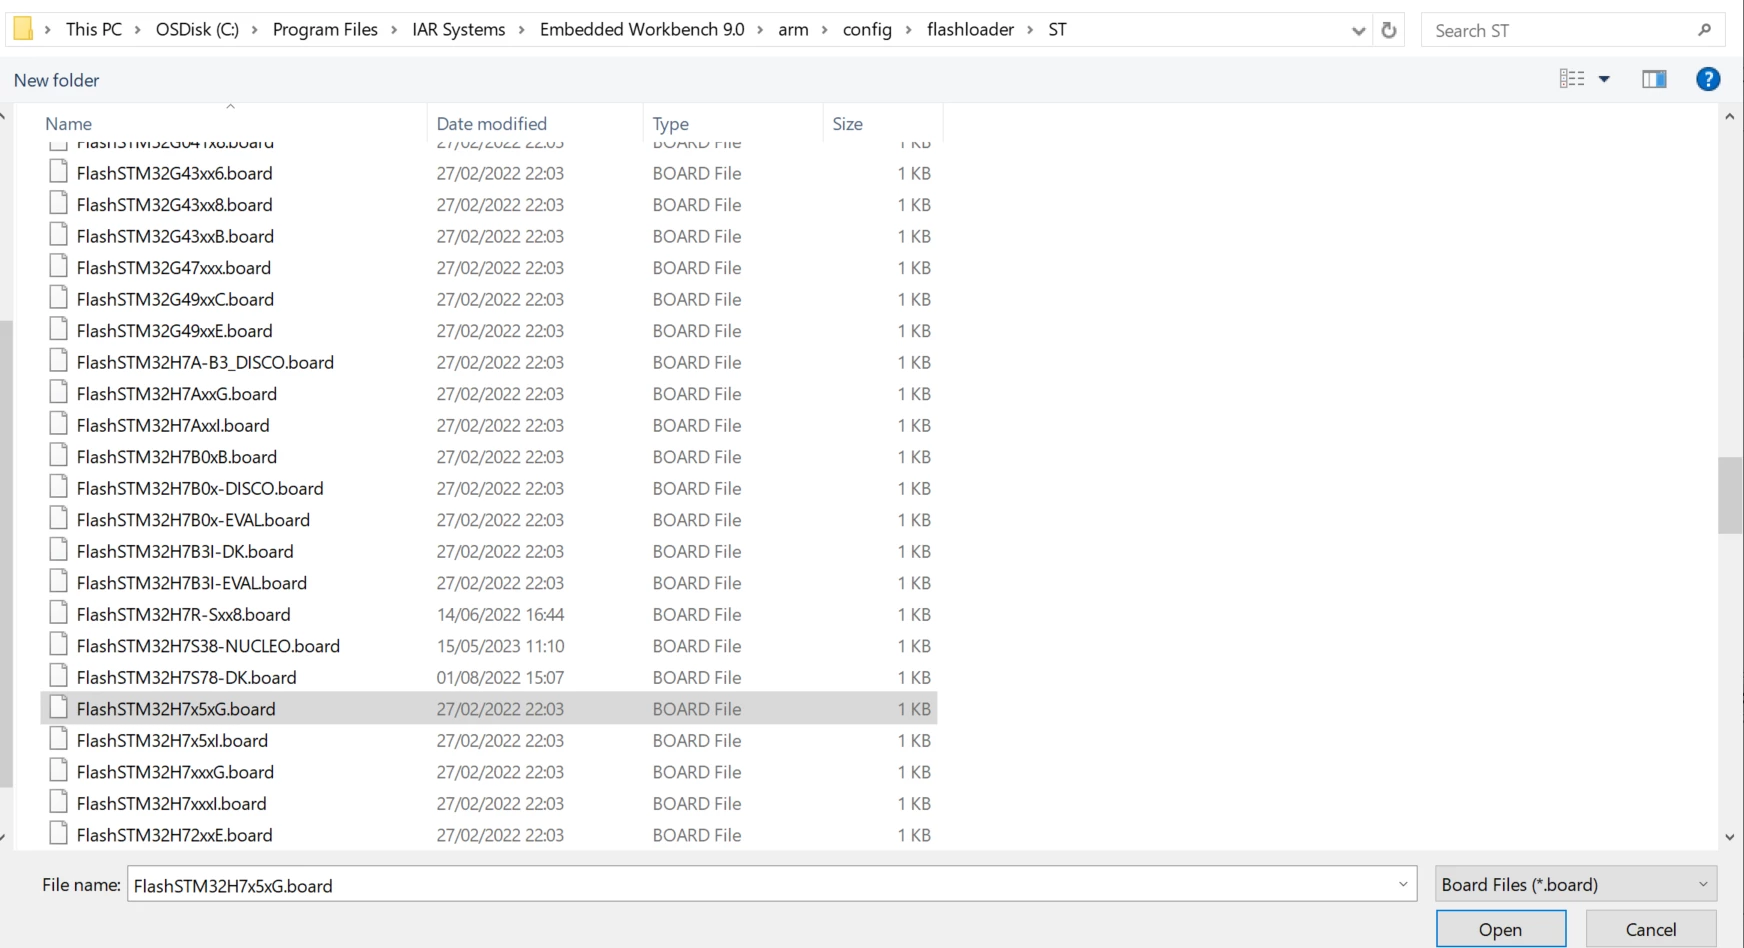Click file icon of FlashSTM32H7xxxG.board
The height and width of the screenshot is (948, 1744).
[59, 771]
